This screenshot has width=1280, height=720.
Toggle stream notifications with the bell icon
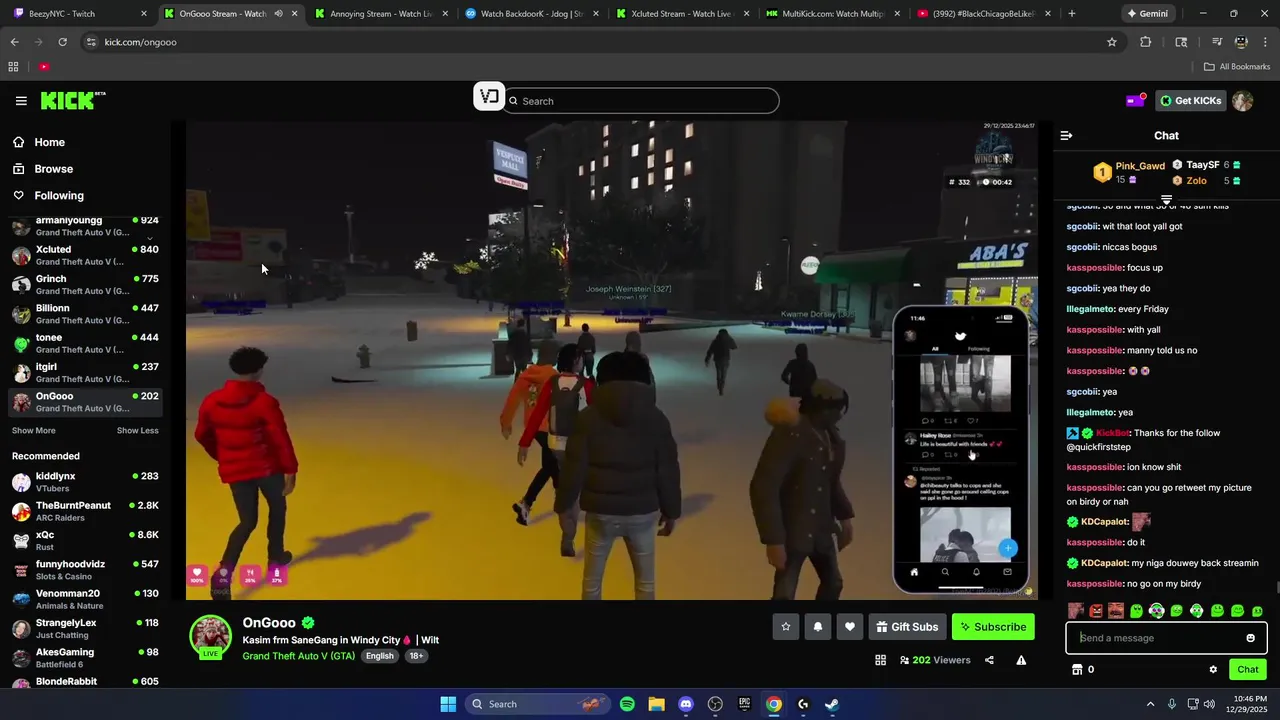[818, 627]
